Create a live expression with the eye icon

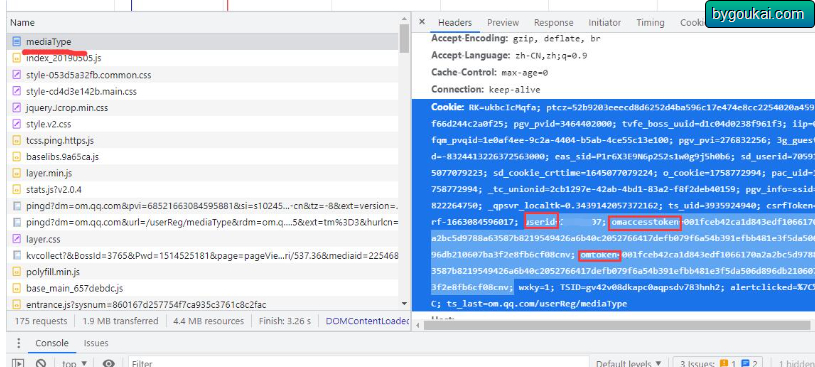109,363
